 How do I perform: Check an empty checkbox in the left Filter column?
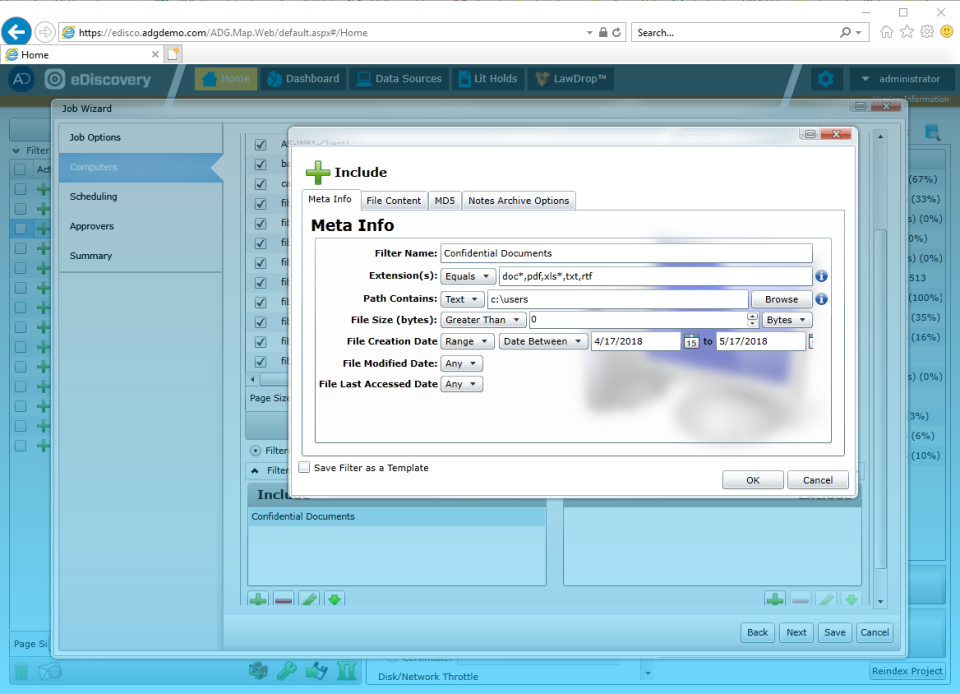click(20, 186)
